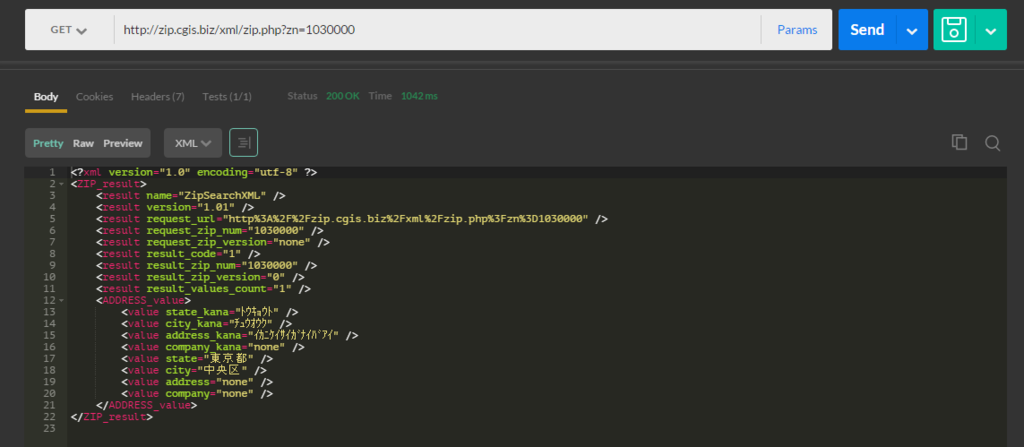Click line number 23 in gutter
Viewport: 1024px width, 447px height.
[50, 429]
